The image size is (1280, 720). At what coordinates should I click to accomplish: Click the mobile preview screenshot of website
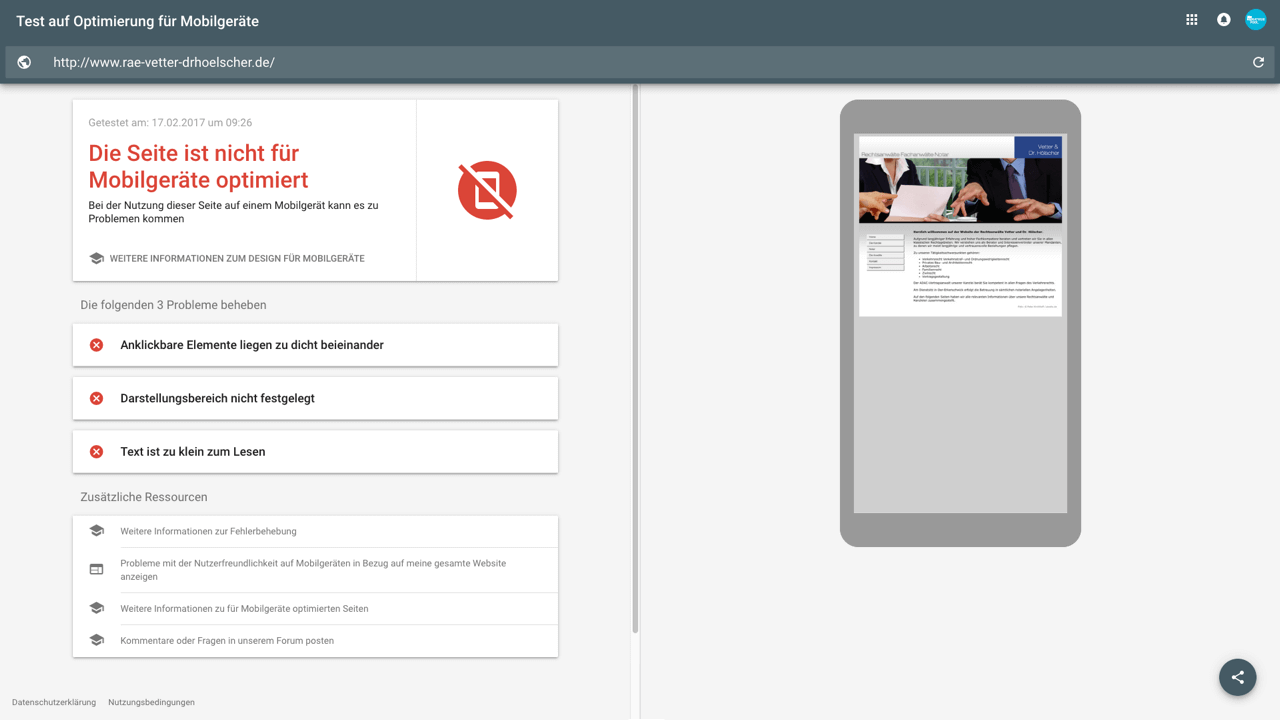tap(960, 226)
